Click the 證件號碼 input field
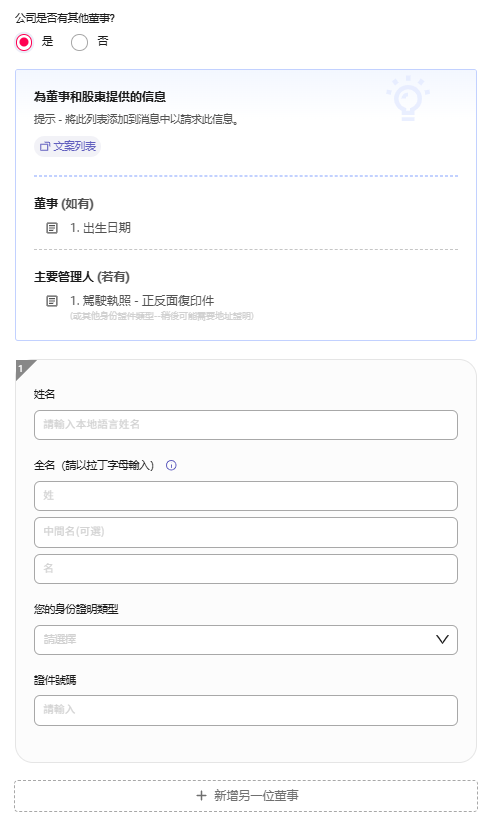Image resolution: width=491 pixels, height=832 pixels. pyautogui.click(x=246, y=710)
